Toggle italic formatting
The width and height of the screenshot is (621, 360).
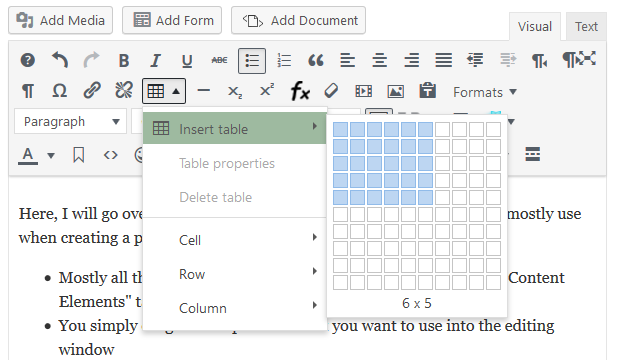point(155,61)
